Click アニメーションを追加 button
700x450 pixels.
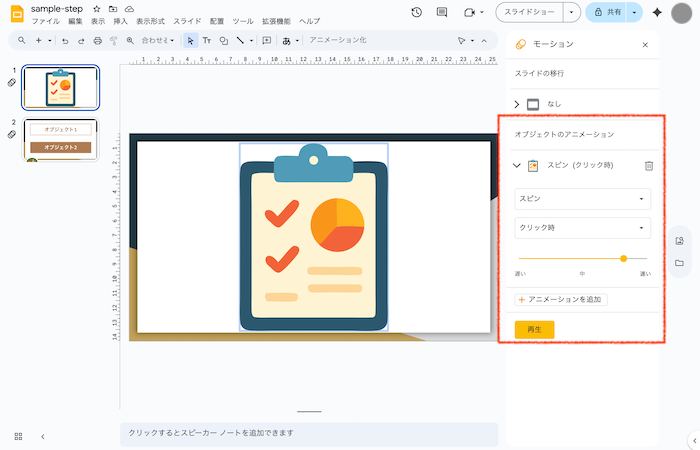tap(561, 300)
